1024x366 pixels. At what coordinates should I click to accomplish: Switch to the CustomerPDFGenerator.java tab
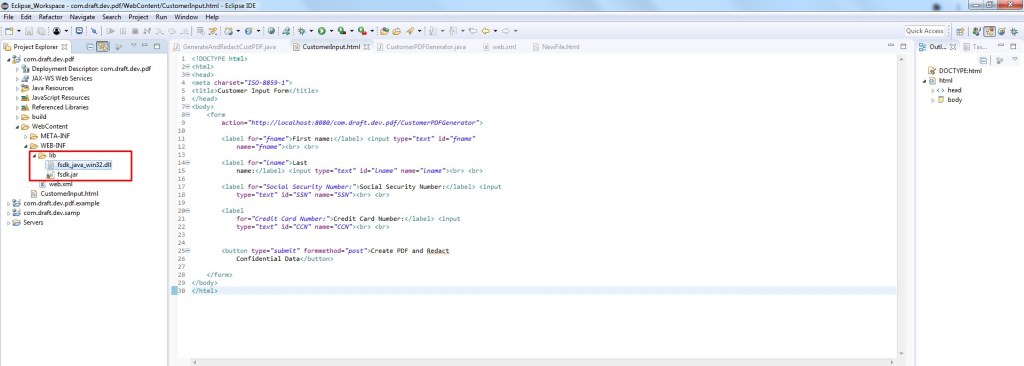[x=421, y=47]
